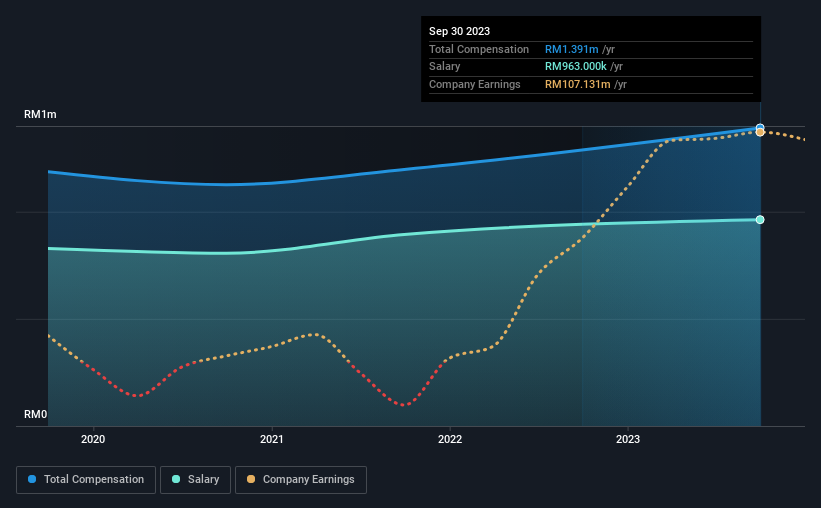Click the teal Salary data point marker
The image size is (821, 508).
pos(760,219)
